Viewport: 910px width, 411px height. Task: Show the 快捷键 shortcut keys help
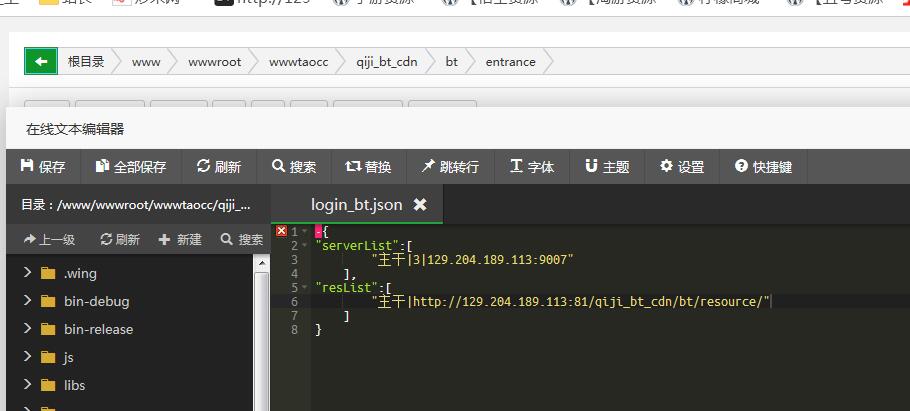click(x=763, y=167)
